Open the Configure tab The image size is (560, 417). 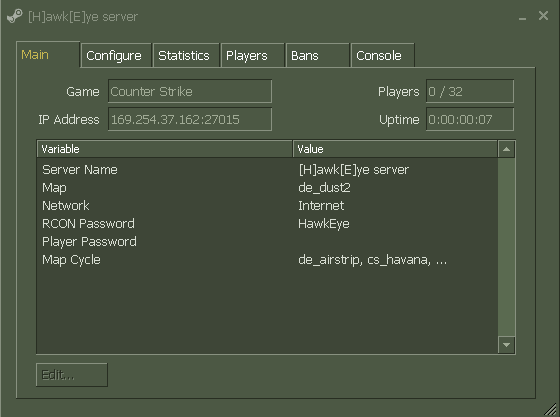[116, 55]
